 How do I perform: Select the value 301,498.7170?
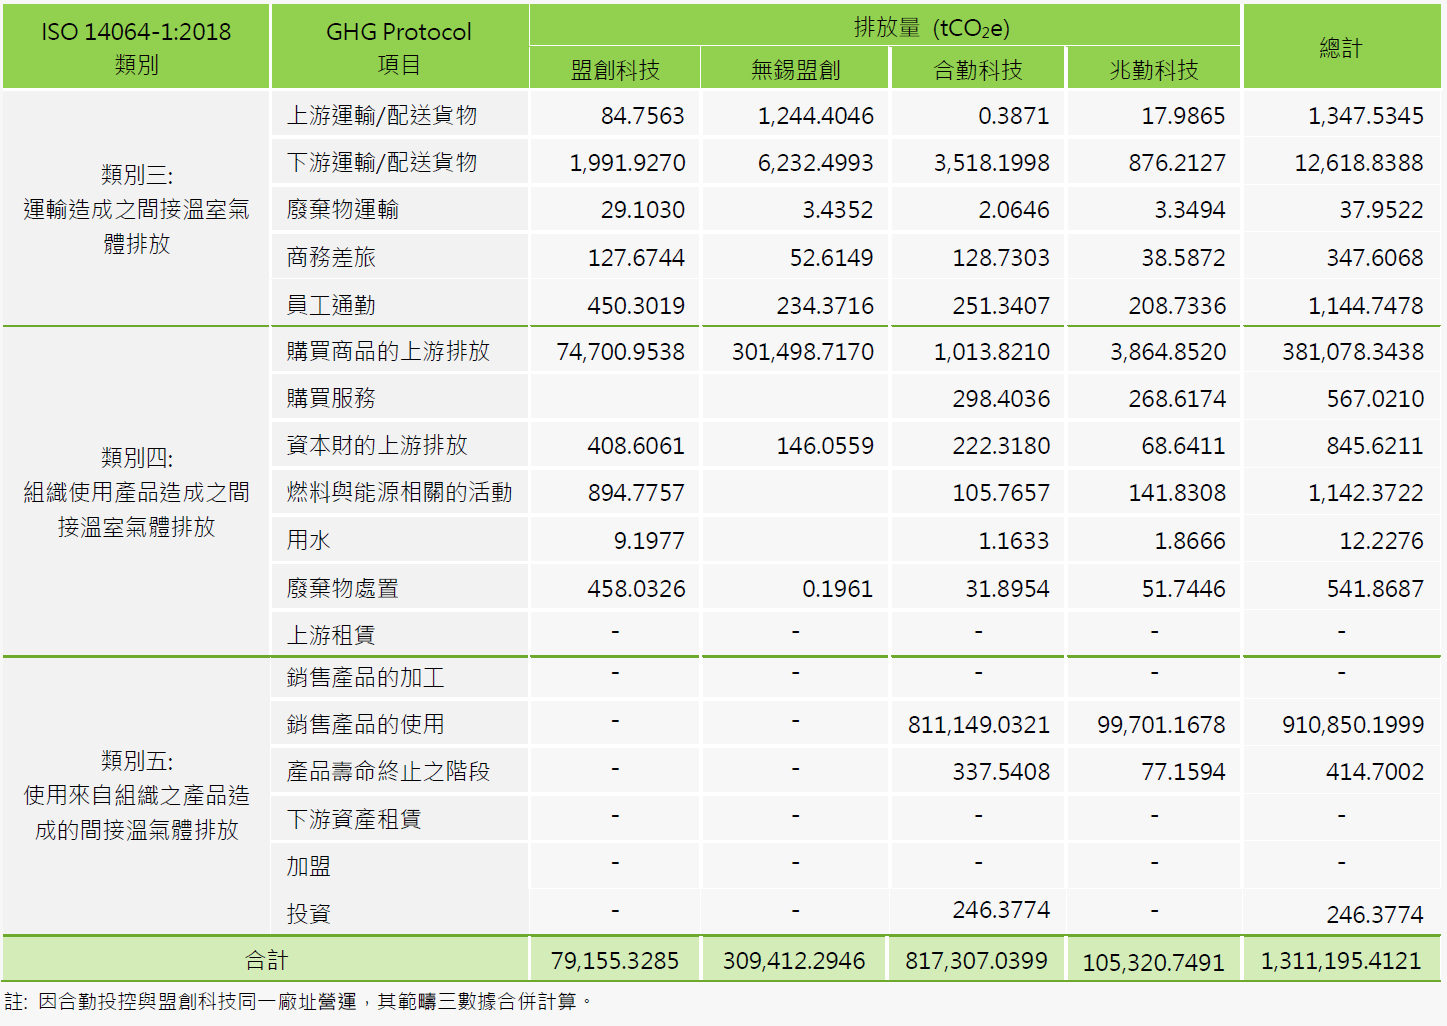[x=802, y=352]
